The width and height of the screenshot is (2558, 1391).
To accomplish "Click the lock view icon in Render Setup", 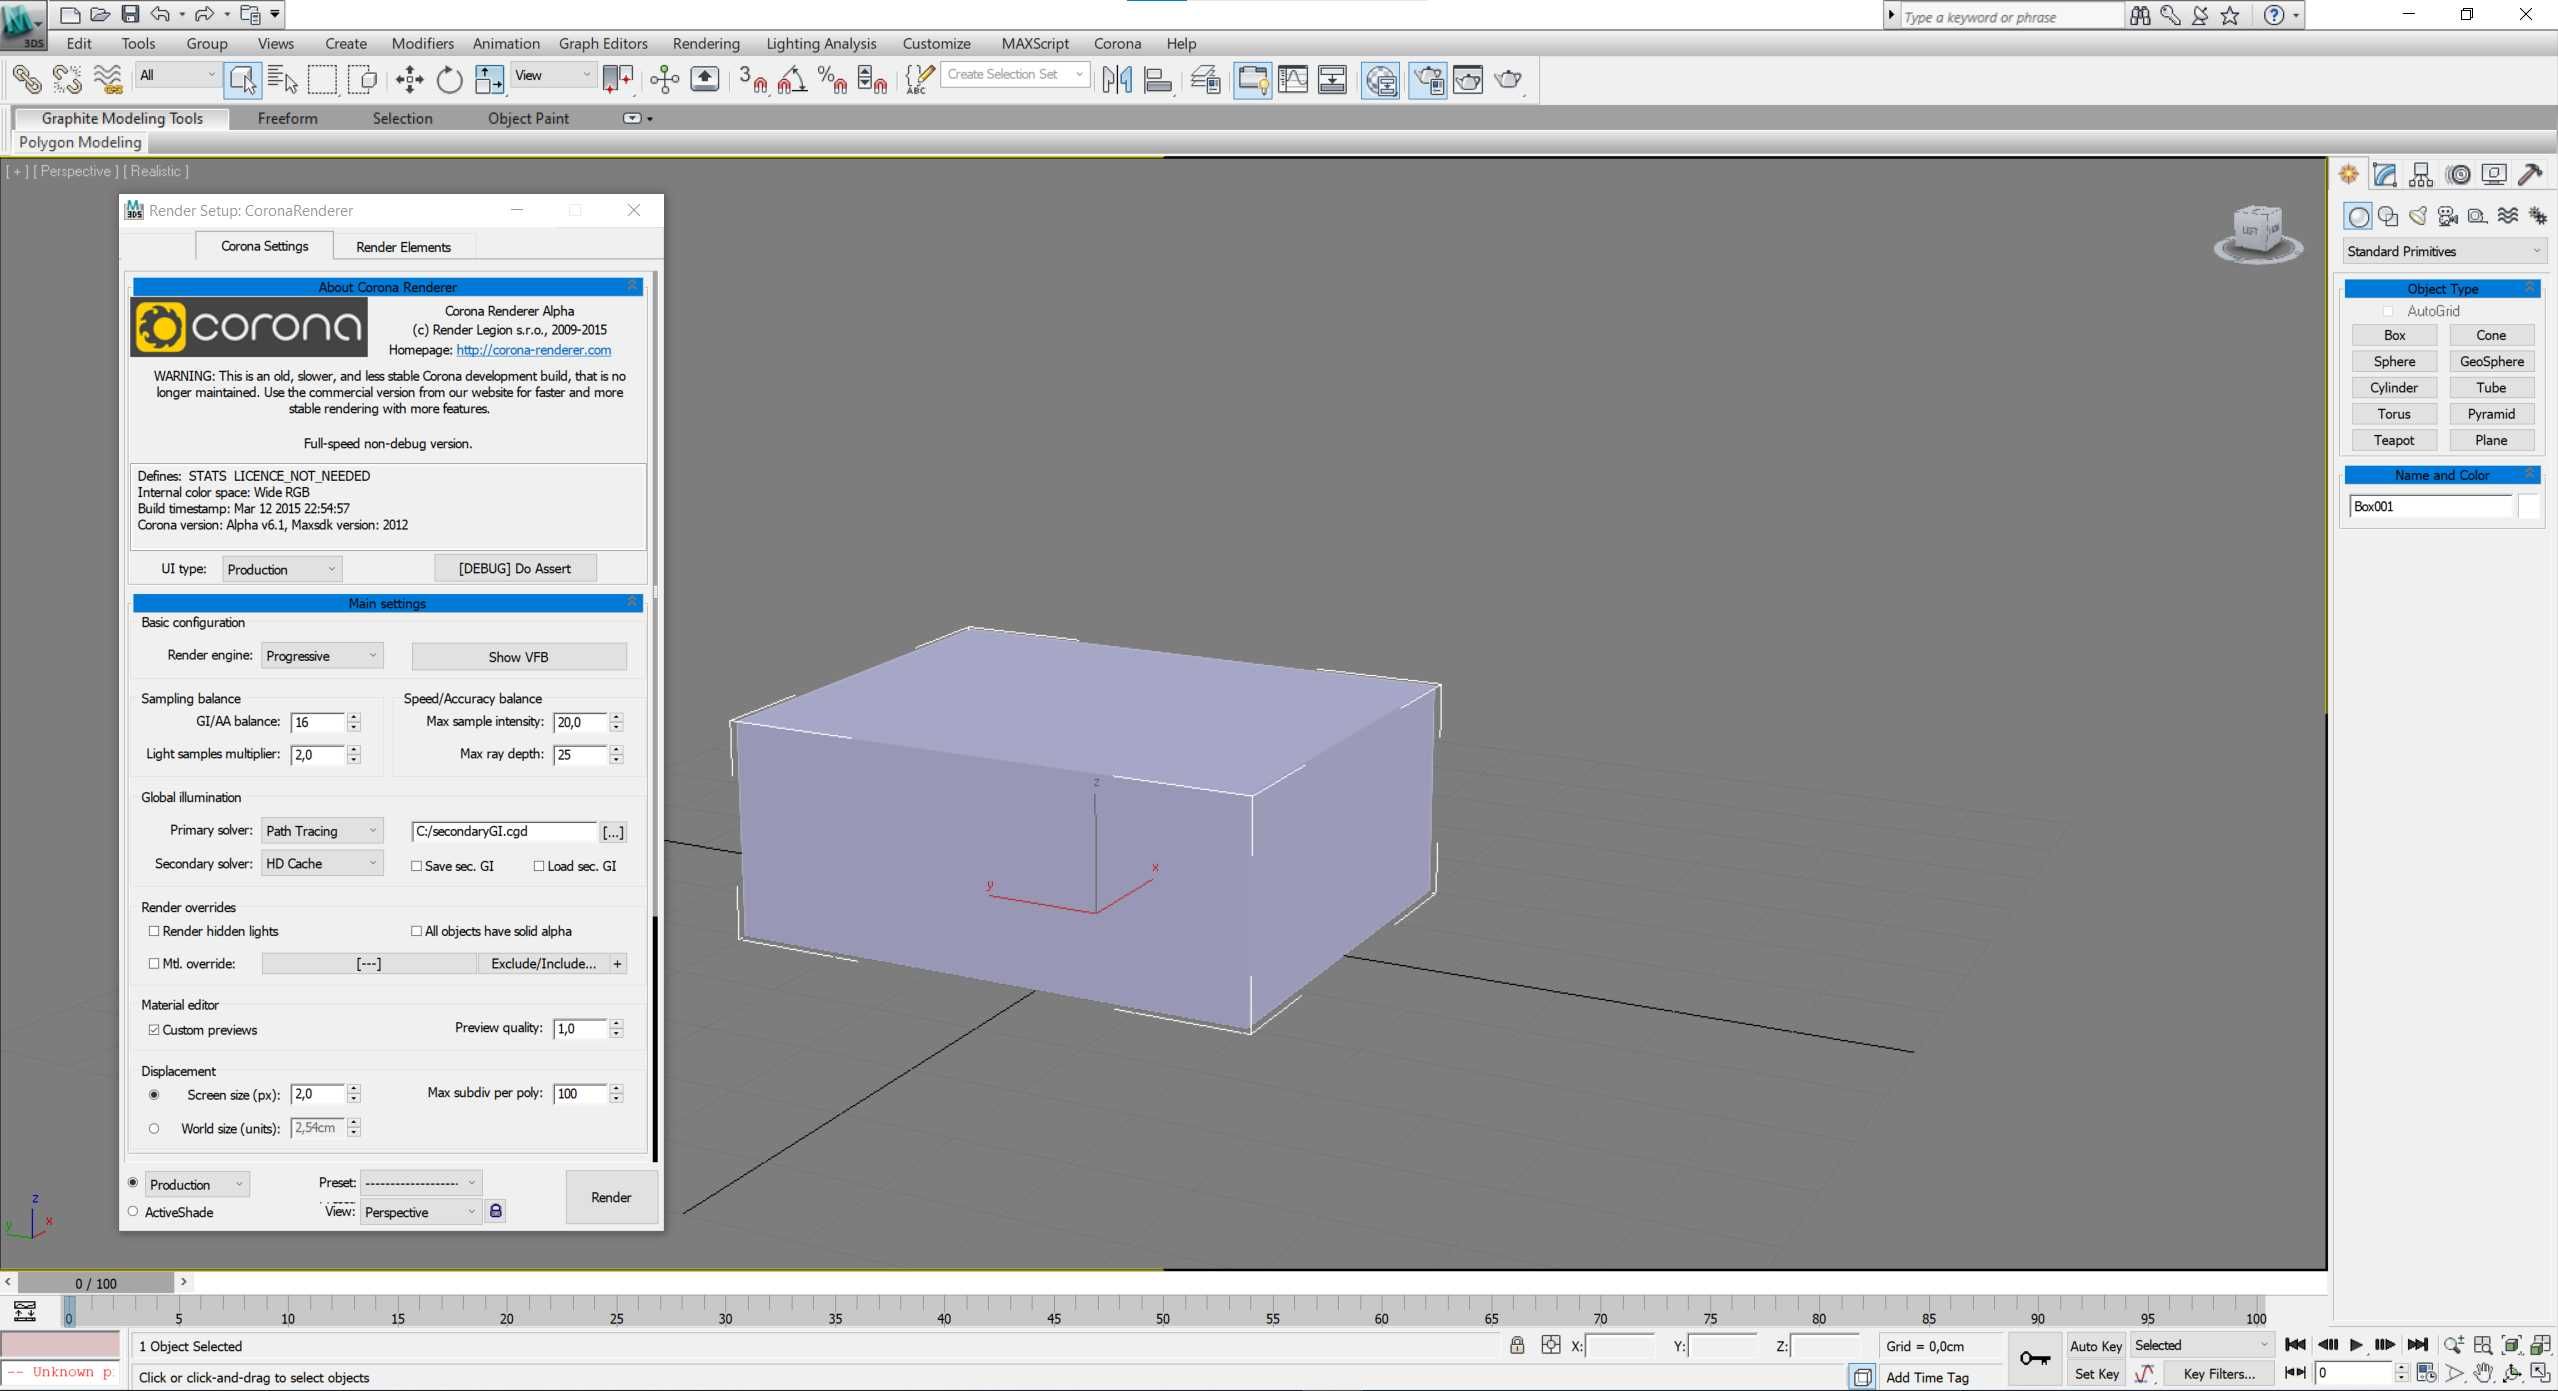I will [495, 1211].
